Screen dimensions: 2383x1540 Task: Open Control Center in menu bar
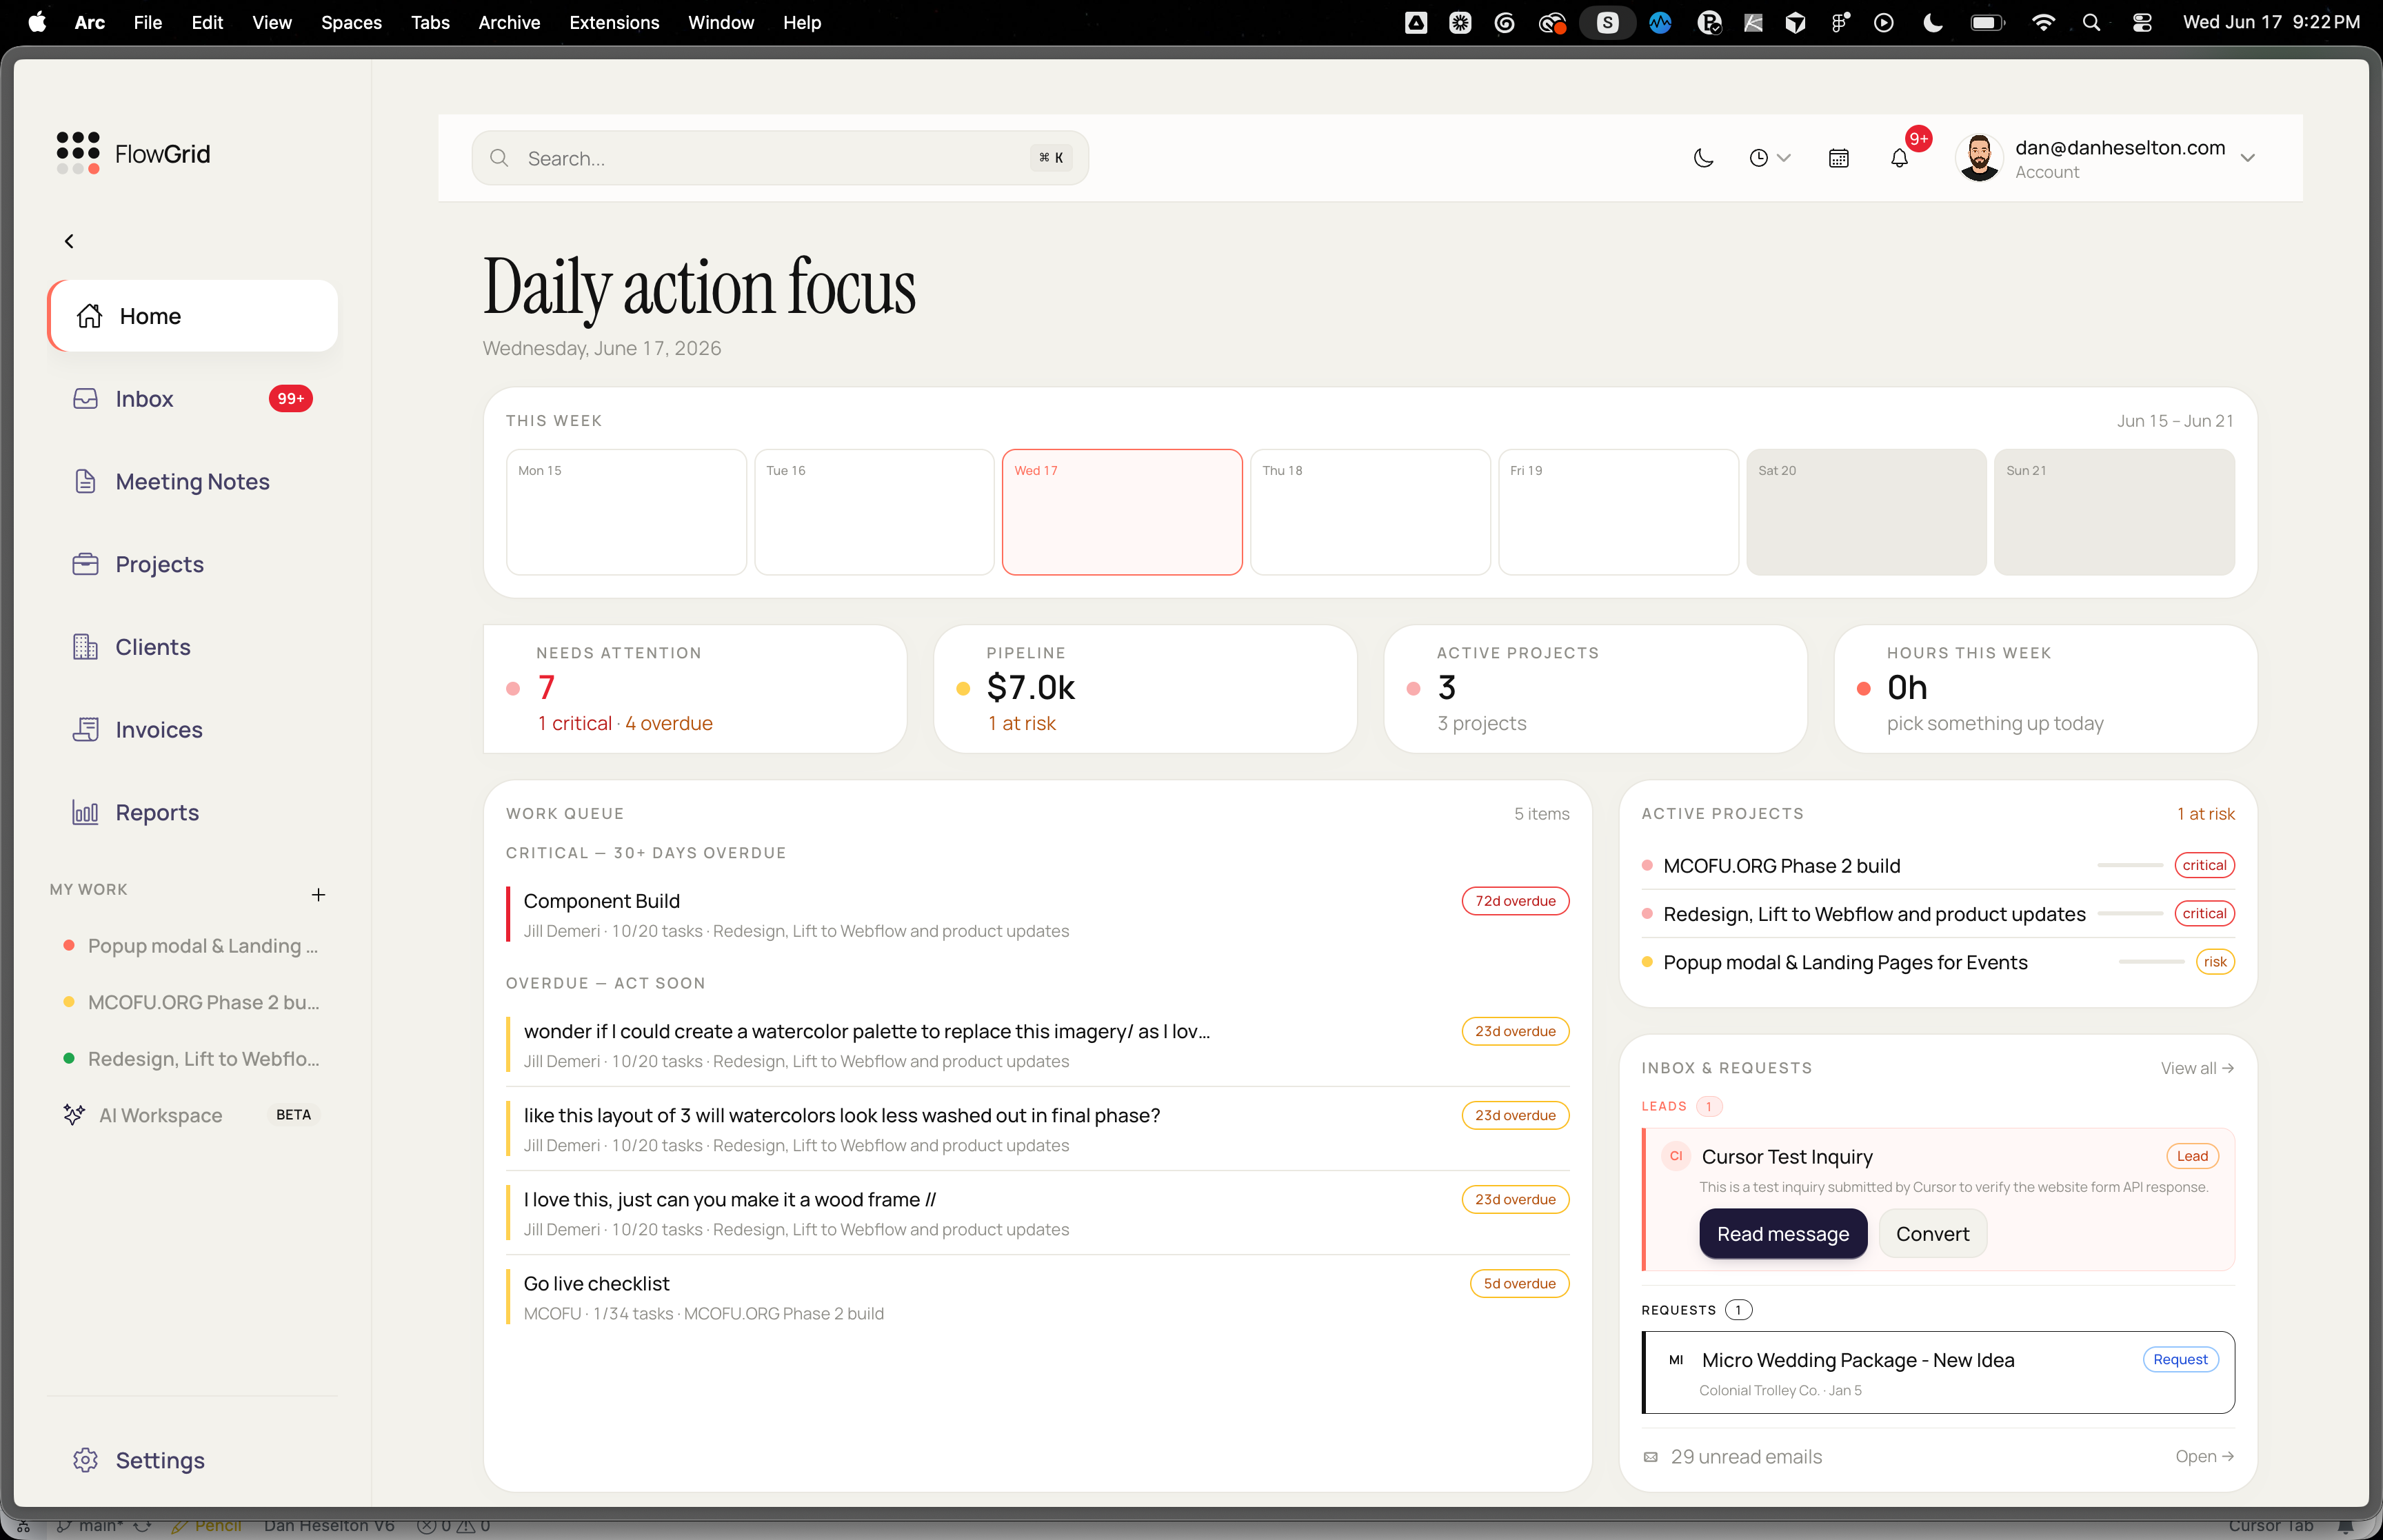tap(2142, 22)
